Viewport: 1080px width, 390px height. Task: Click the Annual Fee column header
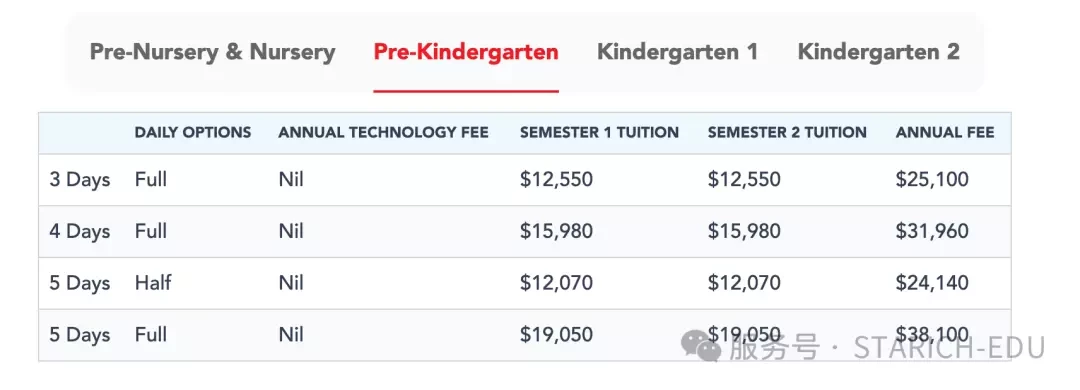(945, 132)
